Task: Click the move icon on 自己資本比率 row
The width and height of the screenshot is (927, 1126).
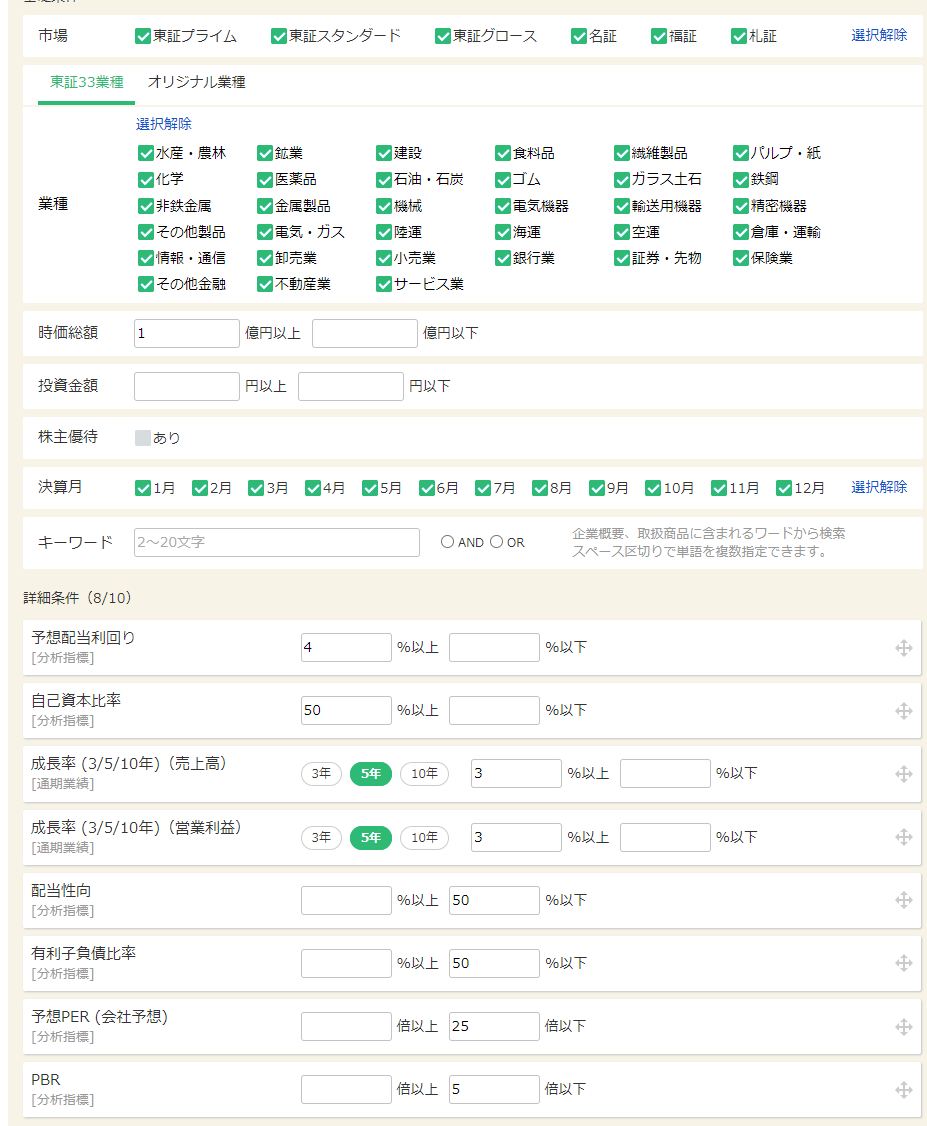Action: pos(903,711)
